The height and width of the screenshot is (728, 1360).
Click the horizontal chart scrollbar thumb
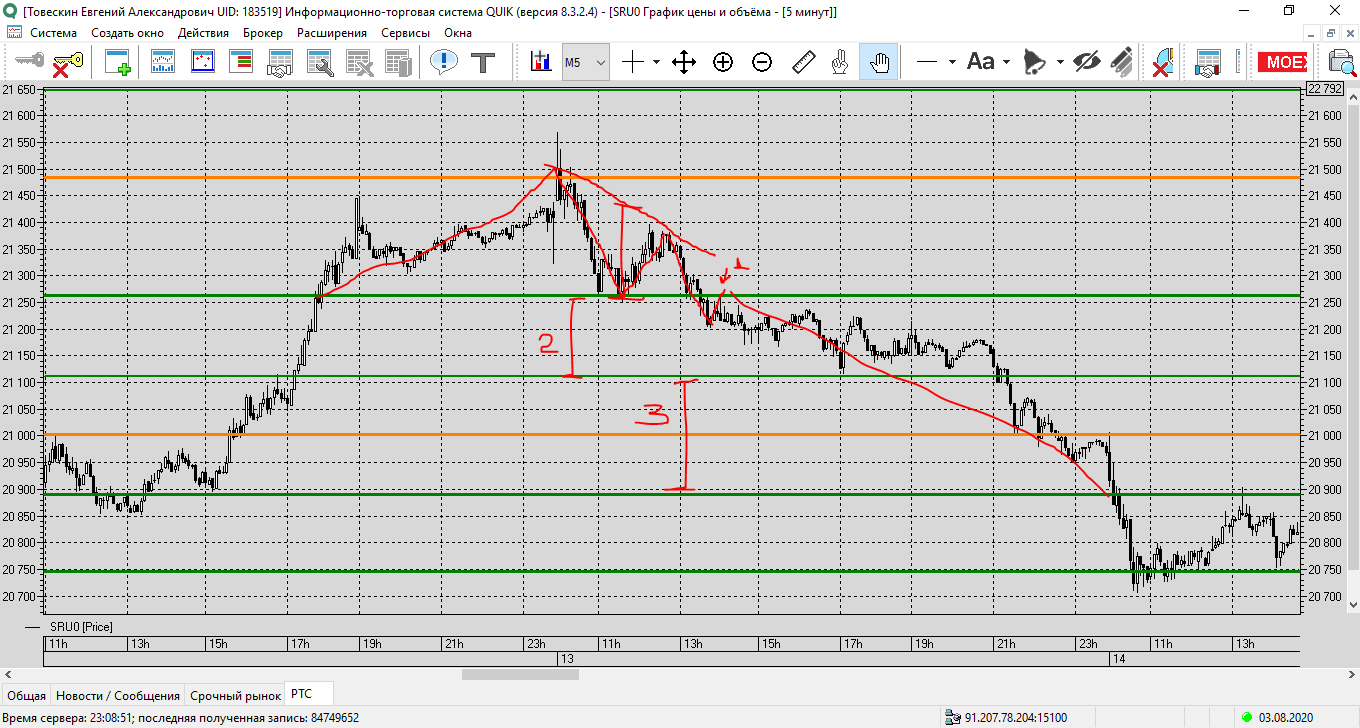point(520,674)
